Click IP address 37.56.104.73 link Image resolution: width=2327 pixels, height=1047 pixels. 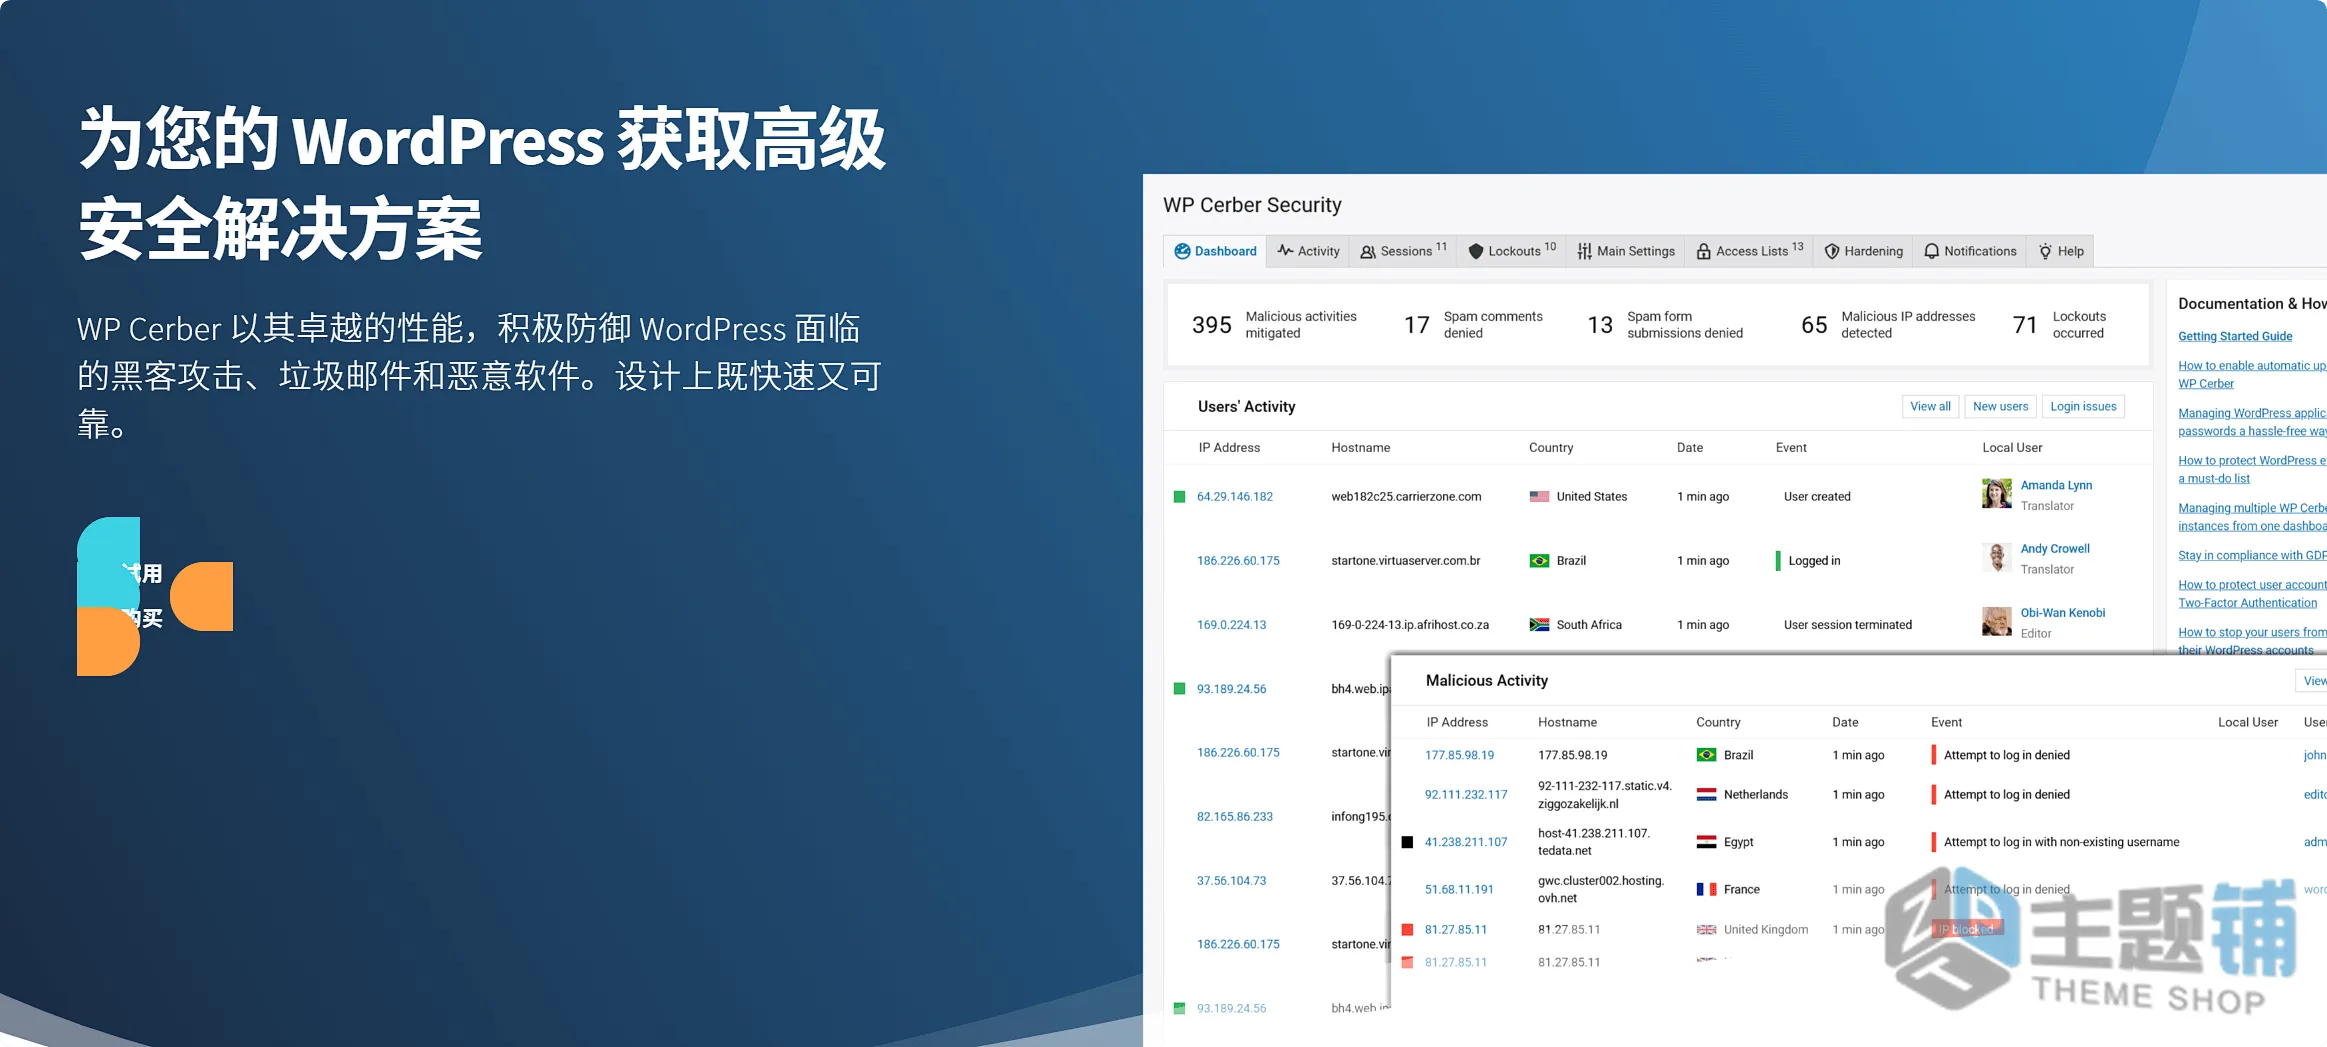(x=1231, y=881)
